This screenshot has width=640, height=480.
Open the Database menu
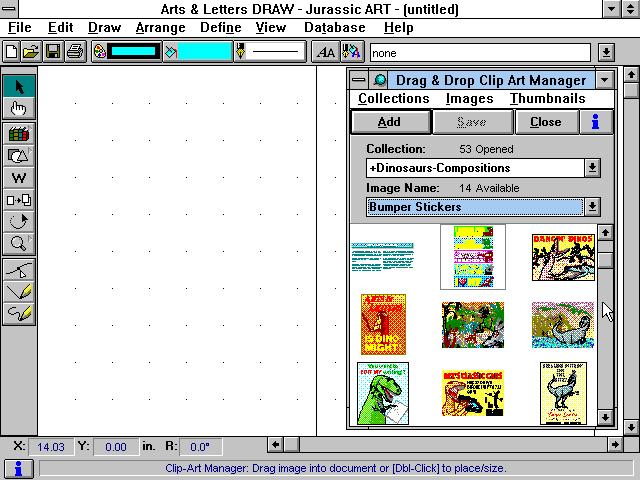[335, 27]
